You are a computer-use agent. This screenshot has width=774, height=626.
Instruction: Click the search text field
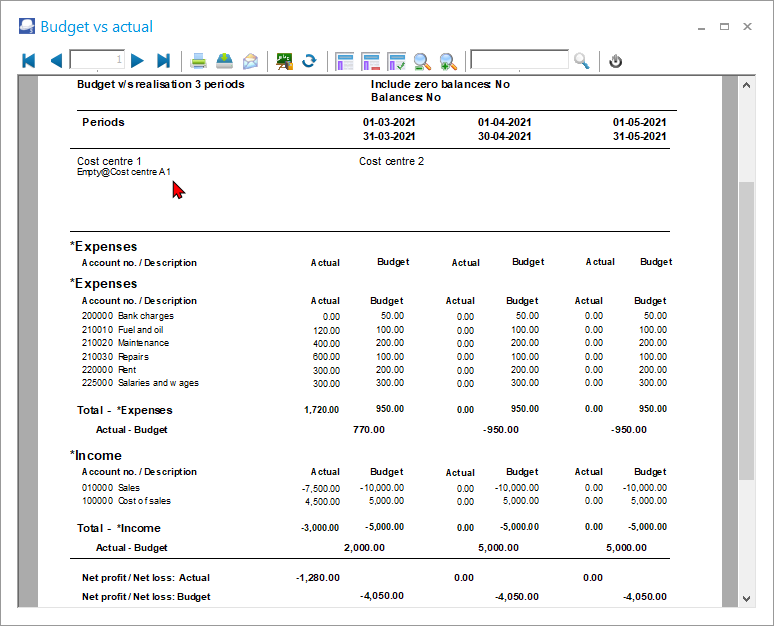point(519,61)
